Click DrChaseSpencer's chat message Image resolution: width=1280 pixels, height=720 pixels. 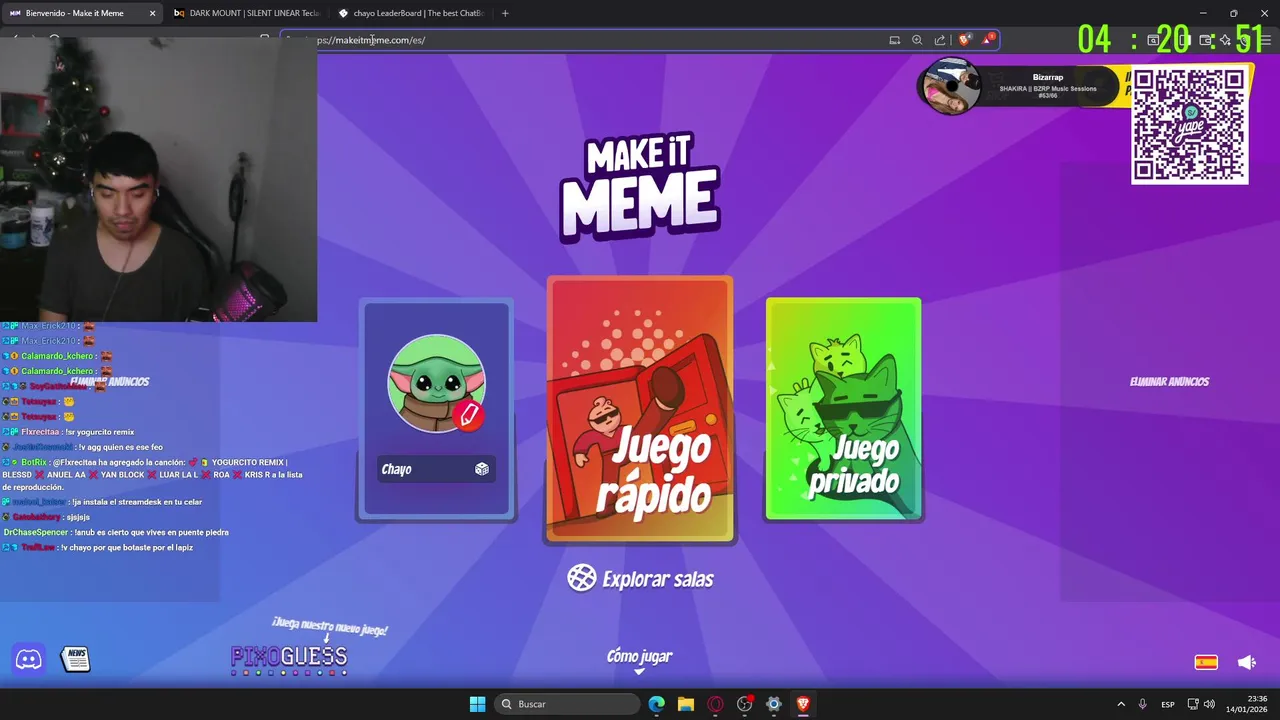116,532
